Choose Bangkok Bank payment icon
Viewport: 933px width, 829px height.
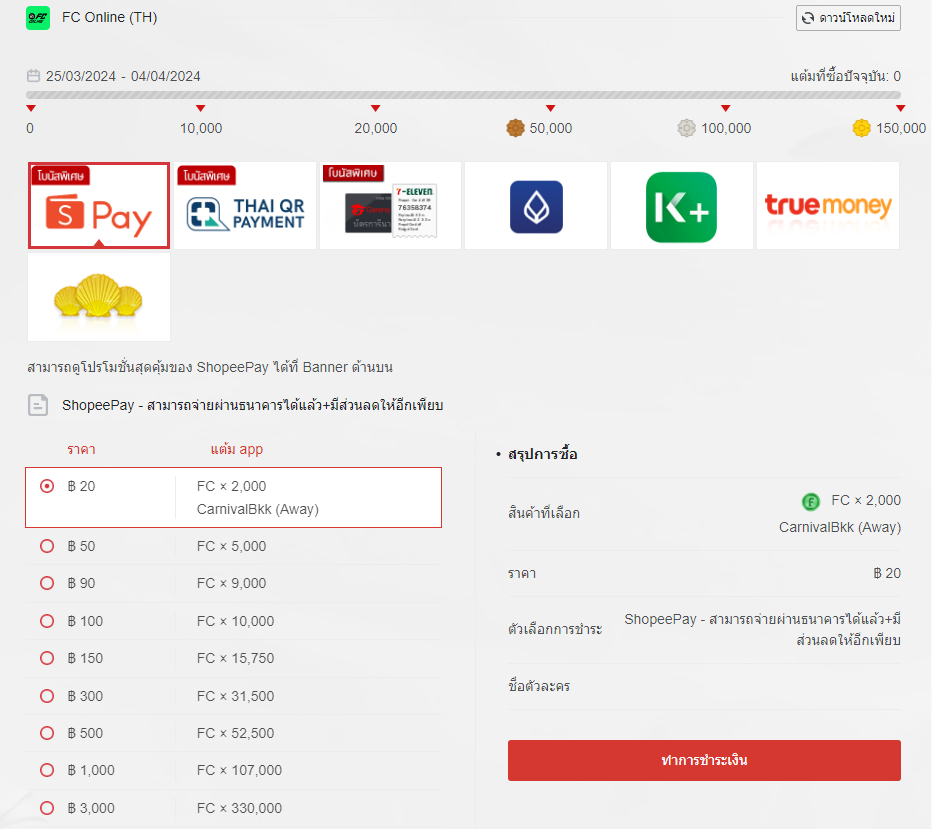point(536,205)
